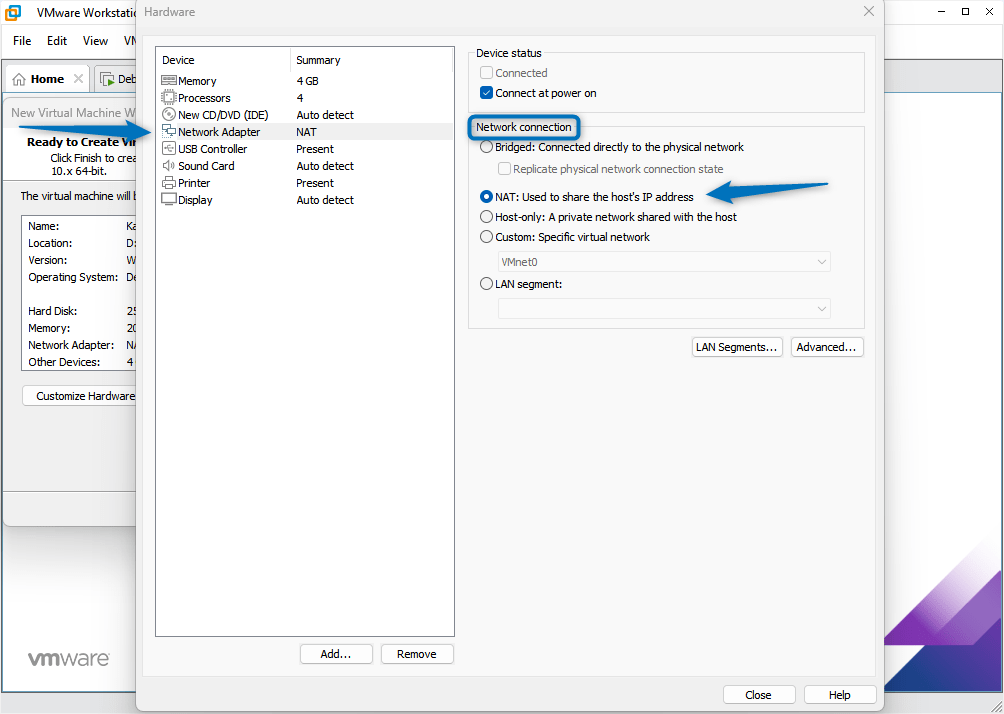Choose Host-only private network option

pos(486,216)
